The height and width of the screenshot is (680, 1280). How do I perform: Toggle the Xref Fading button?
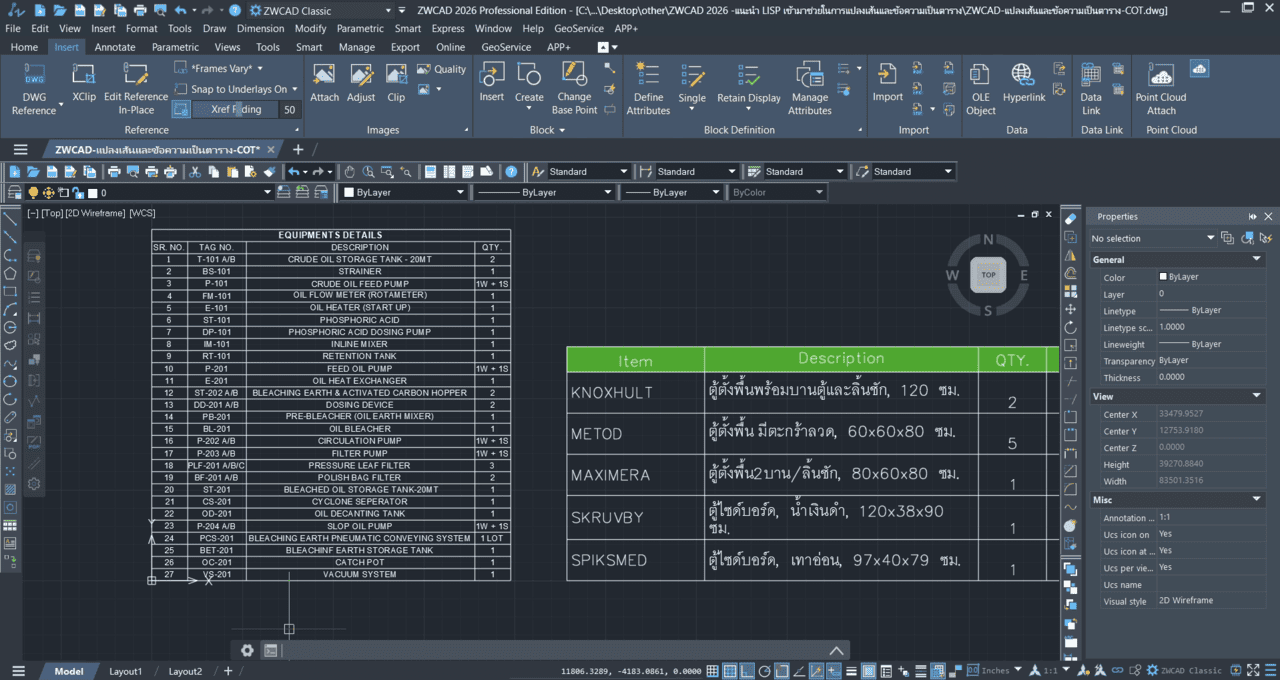182,110
